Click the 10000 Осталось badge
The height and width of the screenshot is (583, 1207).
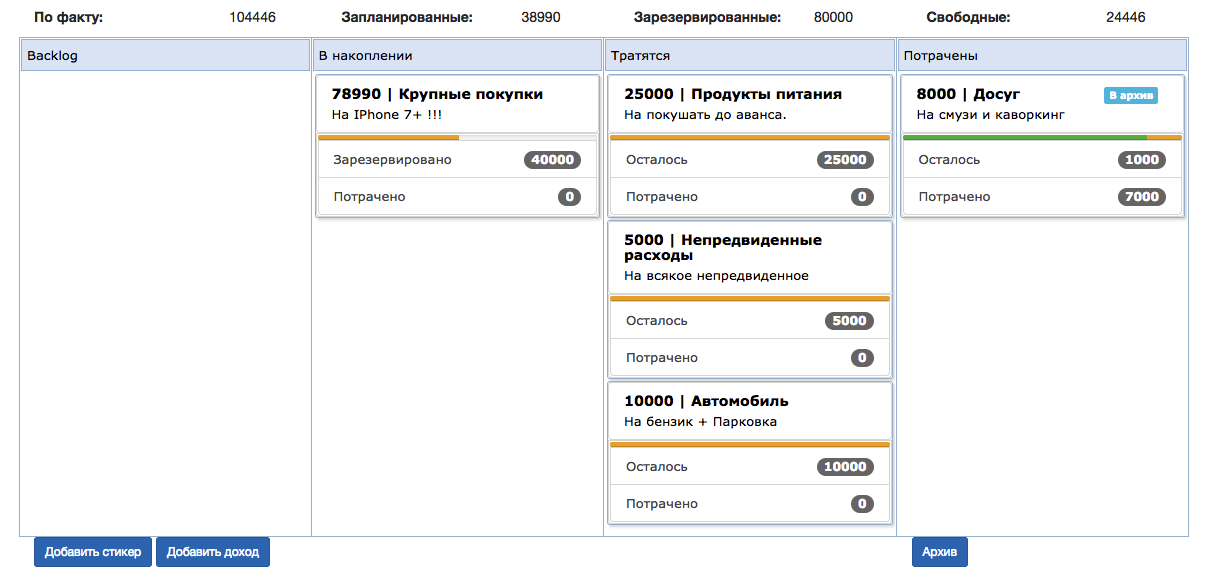(845, 467)
